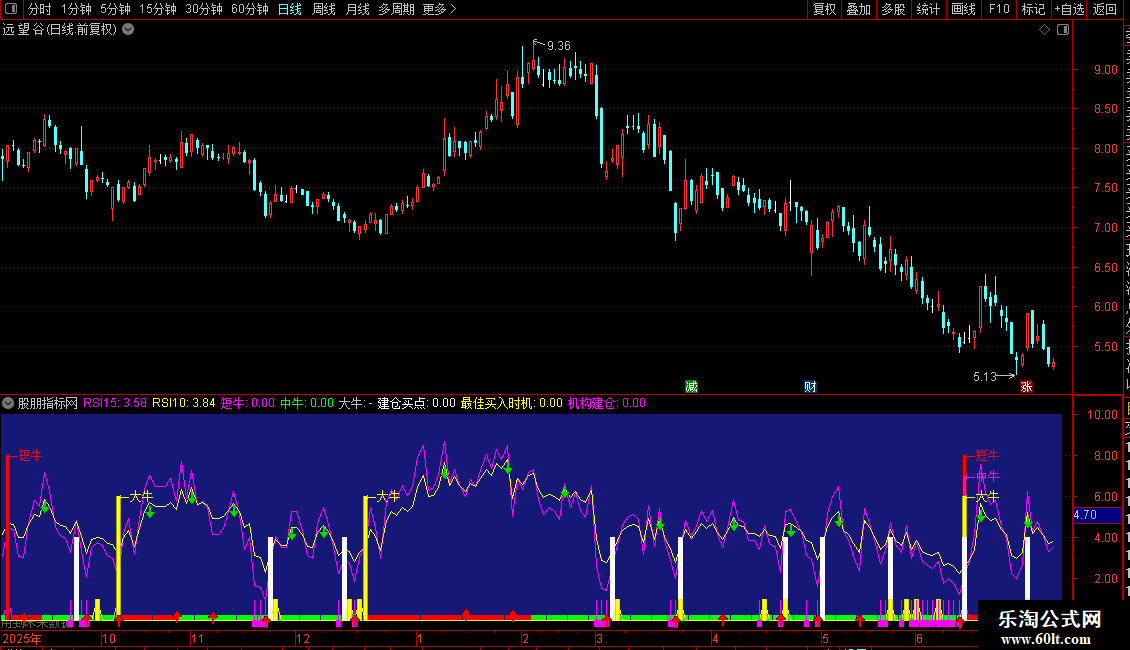Click the RSI10: 3.84 indicator value
The image size is (1130, 650).
coord(184,403)
